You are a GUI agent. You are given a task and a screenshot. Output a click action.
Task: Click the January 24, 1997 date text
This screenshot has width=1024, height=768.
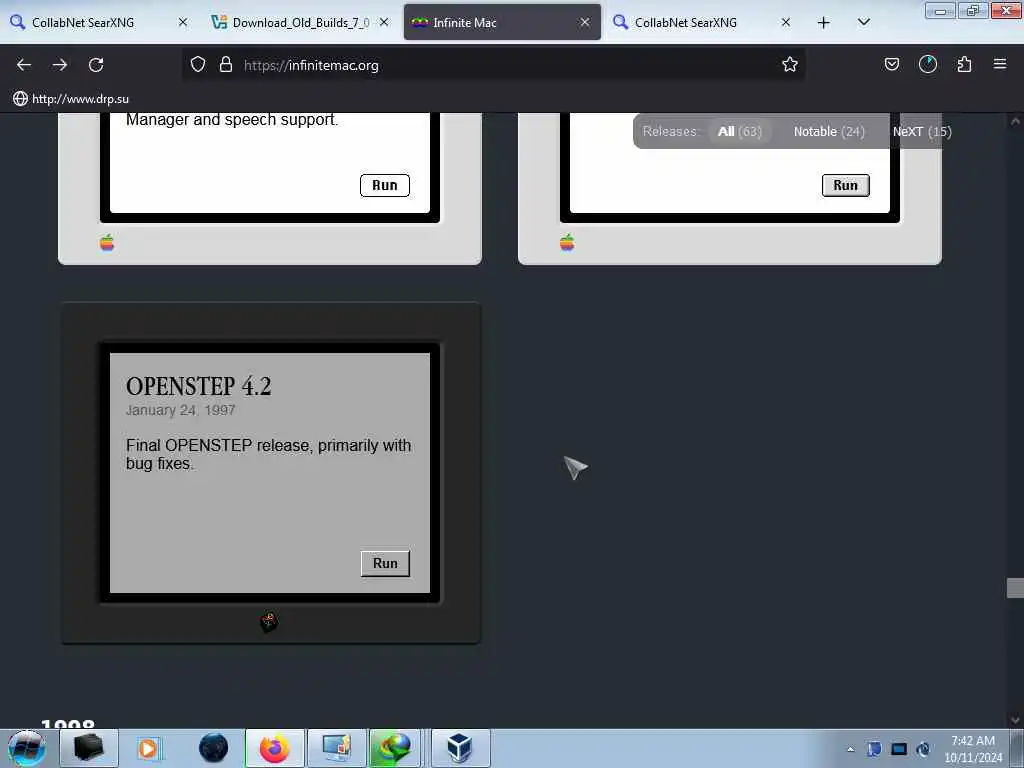pyautogui.click(x=180, y=410)
